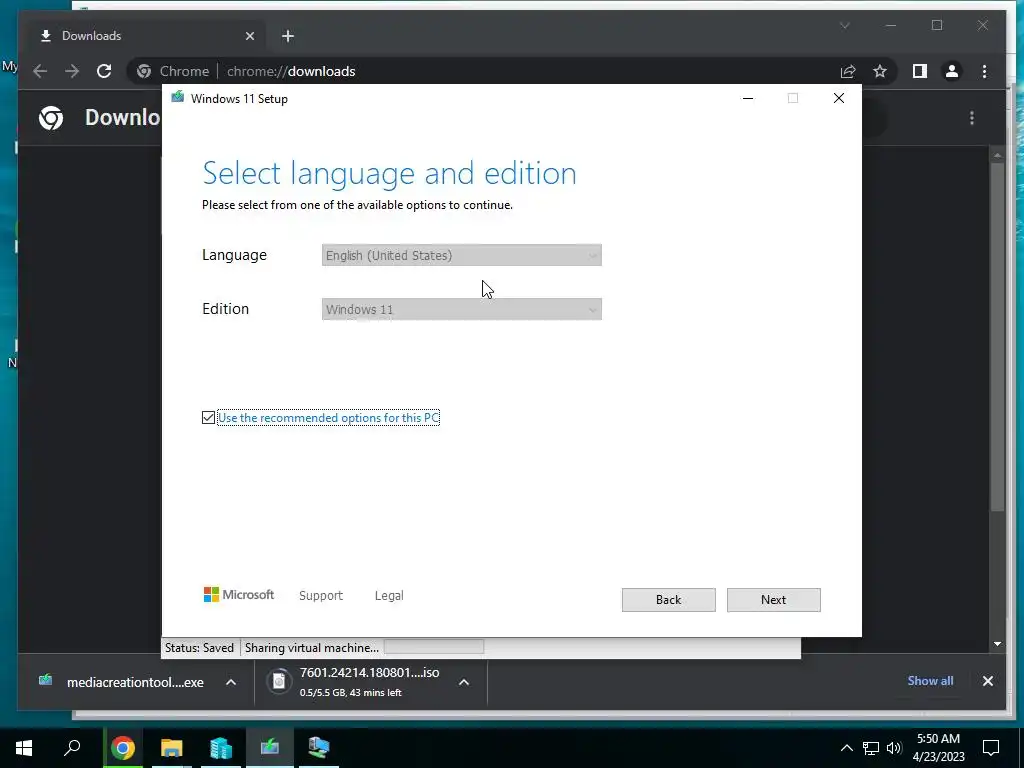
Task: Open the taskbar clock showing 5:50 AM
Action: pyautogui.click(x=938, y=748)
